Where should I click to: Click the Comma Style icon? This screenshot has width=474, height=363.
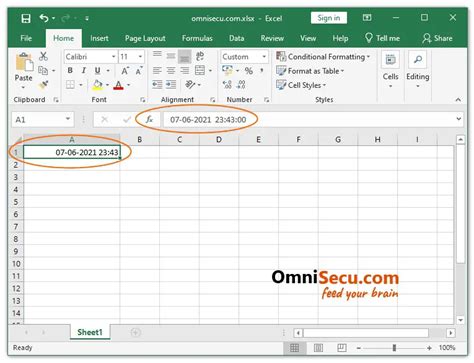click(x=262, y=71)
